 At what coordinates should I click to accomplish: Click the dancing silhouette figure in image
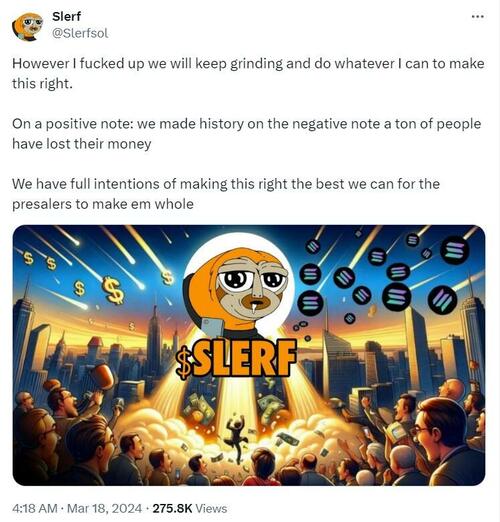(x=236, y=436)
